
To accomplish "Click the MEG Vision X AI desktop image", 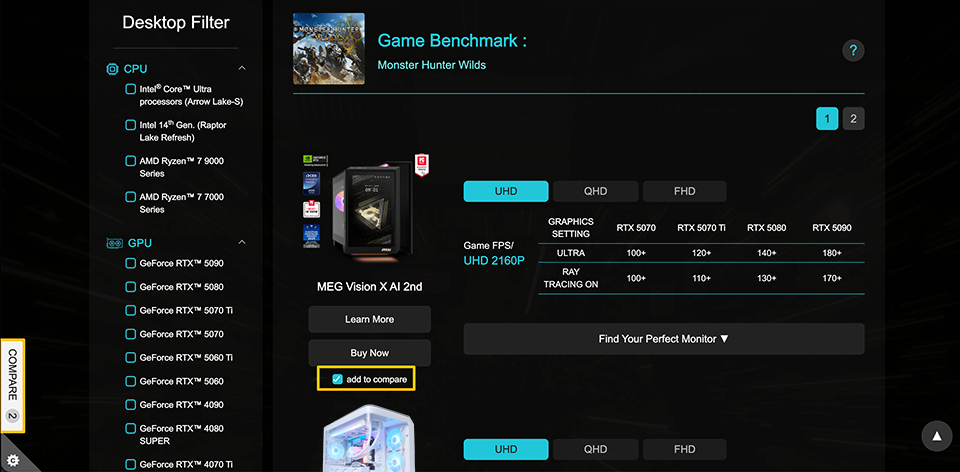I will pos(369,204).
